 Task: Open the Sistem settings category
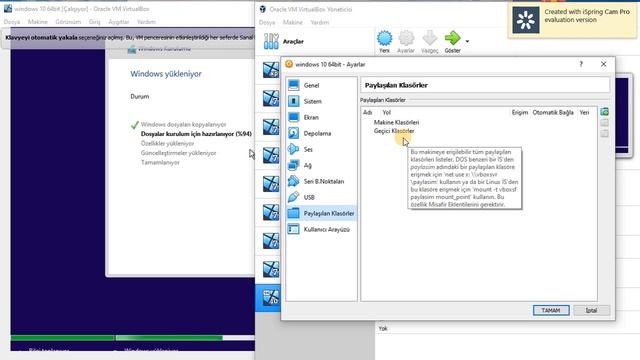[x=321, y=101]
